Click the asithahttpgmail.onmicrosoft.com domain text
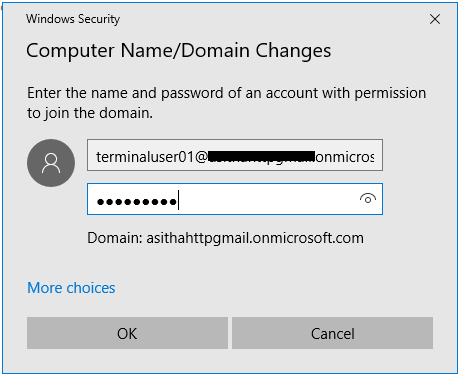Viewport: 461px width, 377px height. (255, 238)
